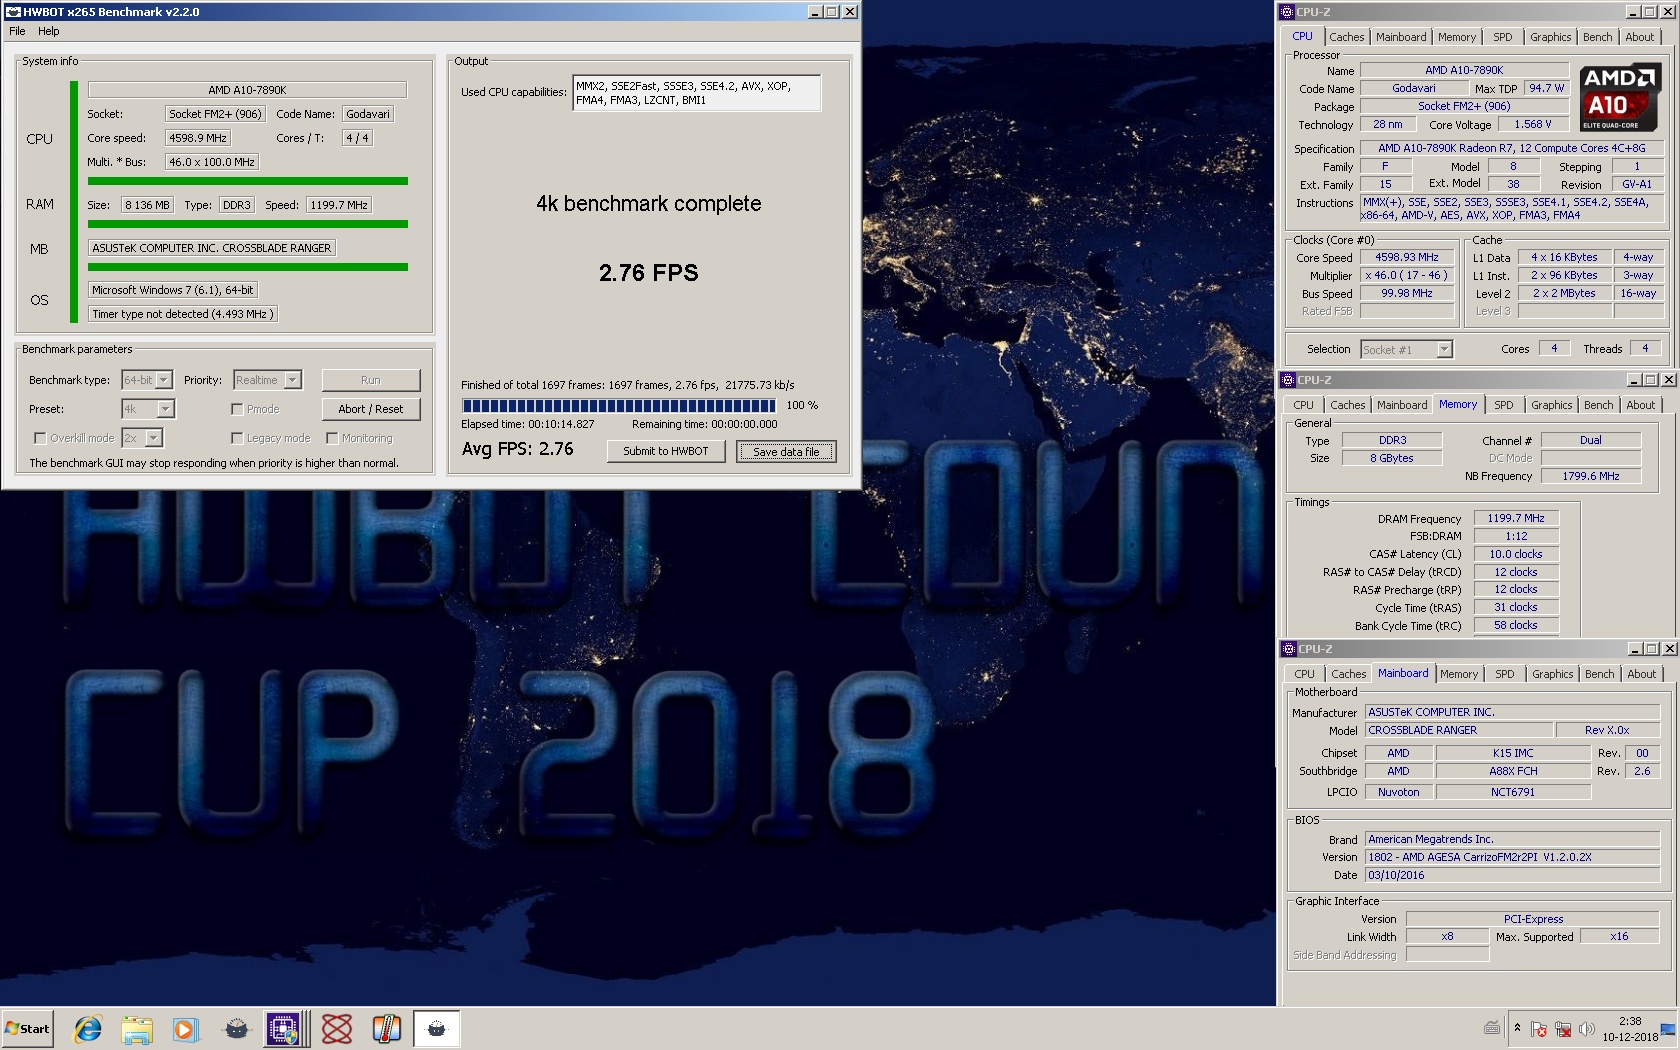Click the HWBOT x265 title bar icon
The width and height of the screenshot is (1680, 1050).
[13, 12]
